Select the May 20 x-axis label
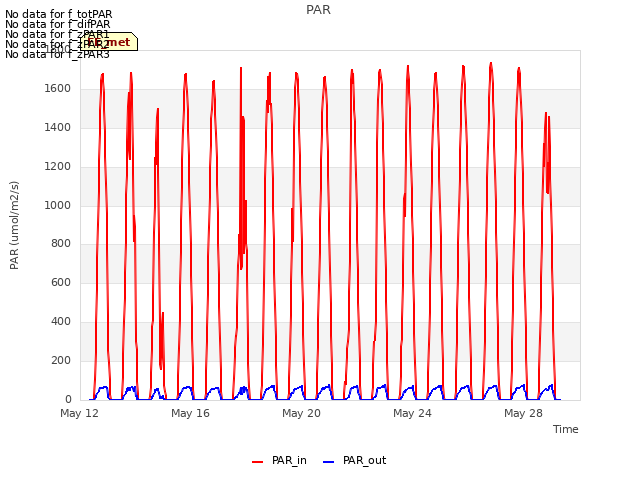 [301, 413]
